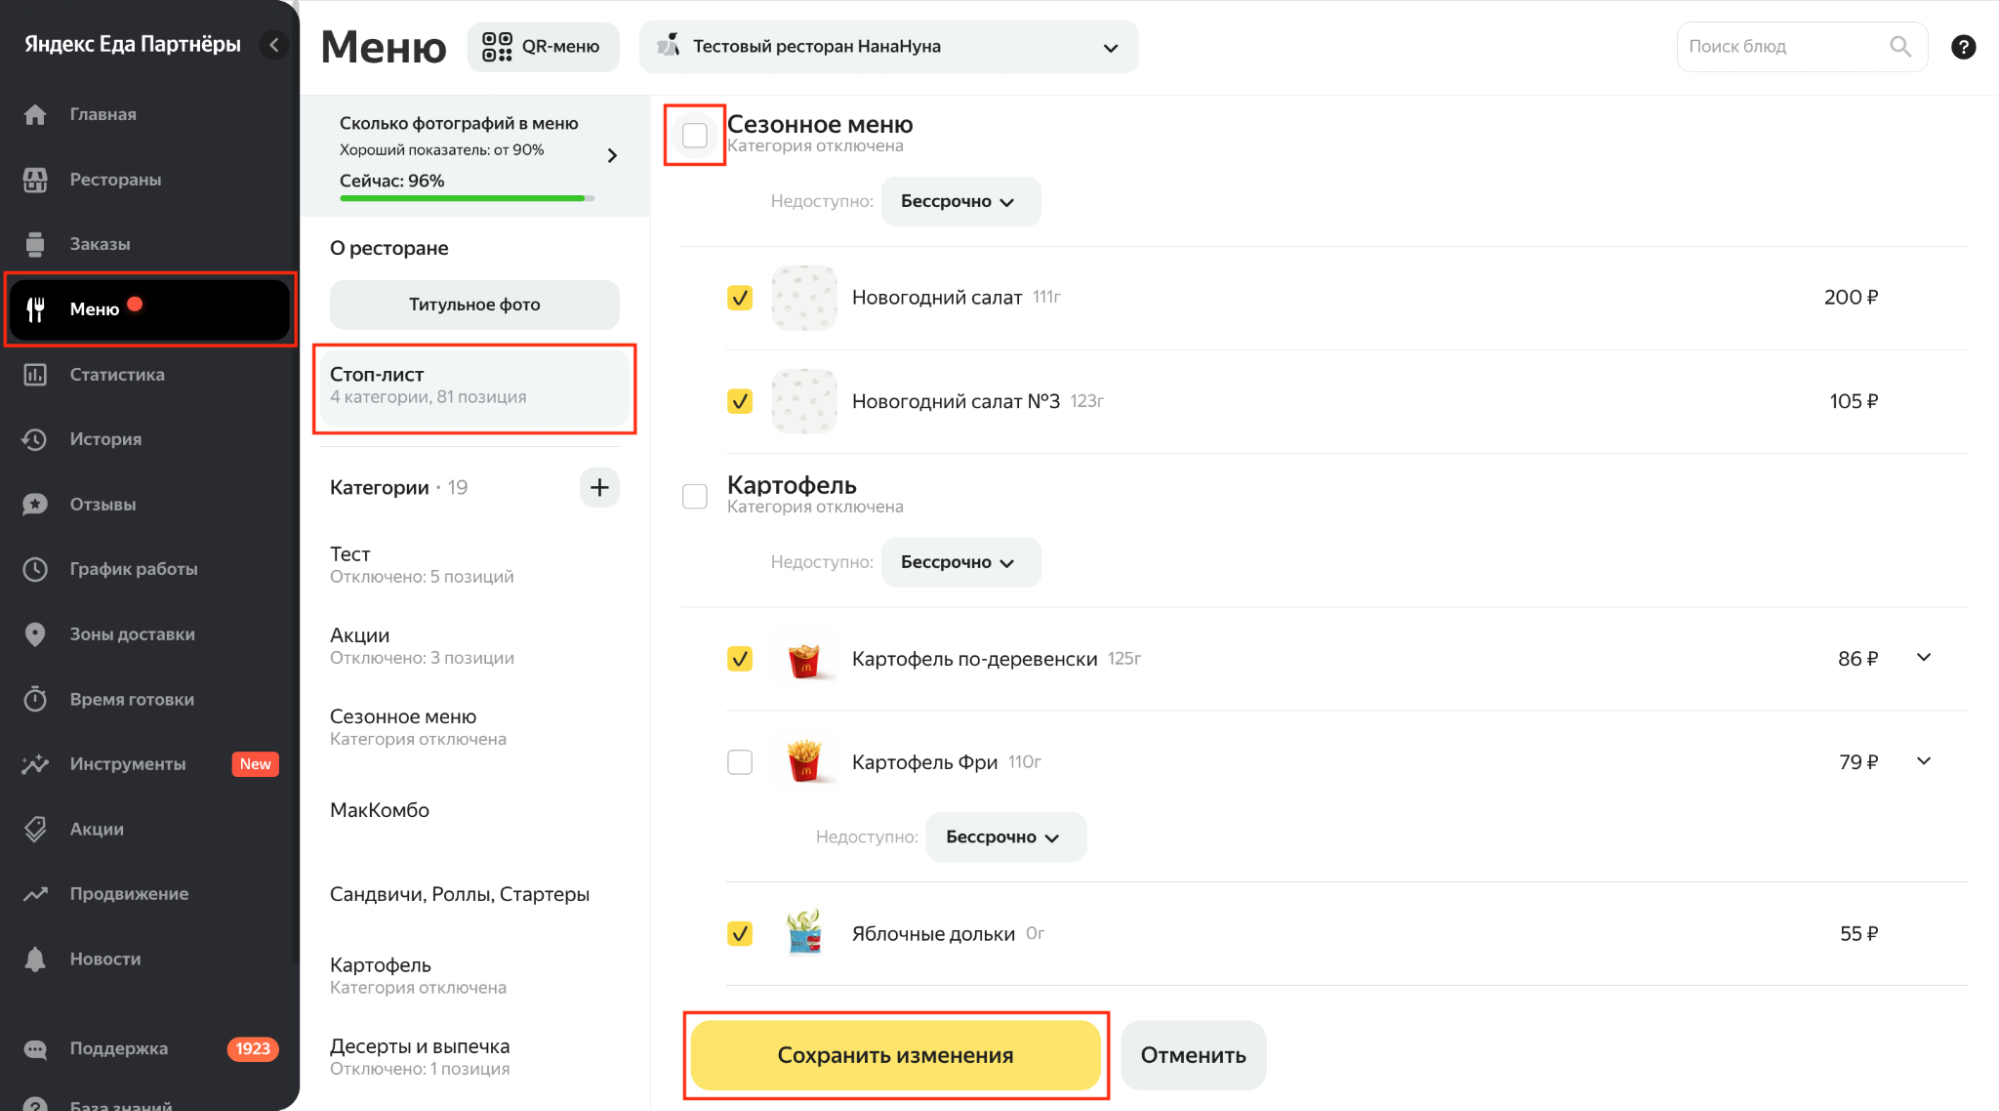Click the Акции tag icon in sidebar
The height and width of the screenshot is (1111, 1999).
(x=35, y=829)
